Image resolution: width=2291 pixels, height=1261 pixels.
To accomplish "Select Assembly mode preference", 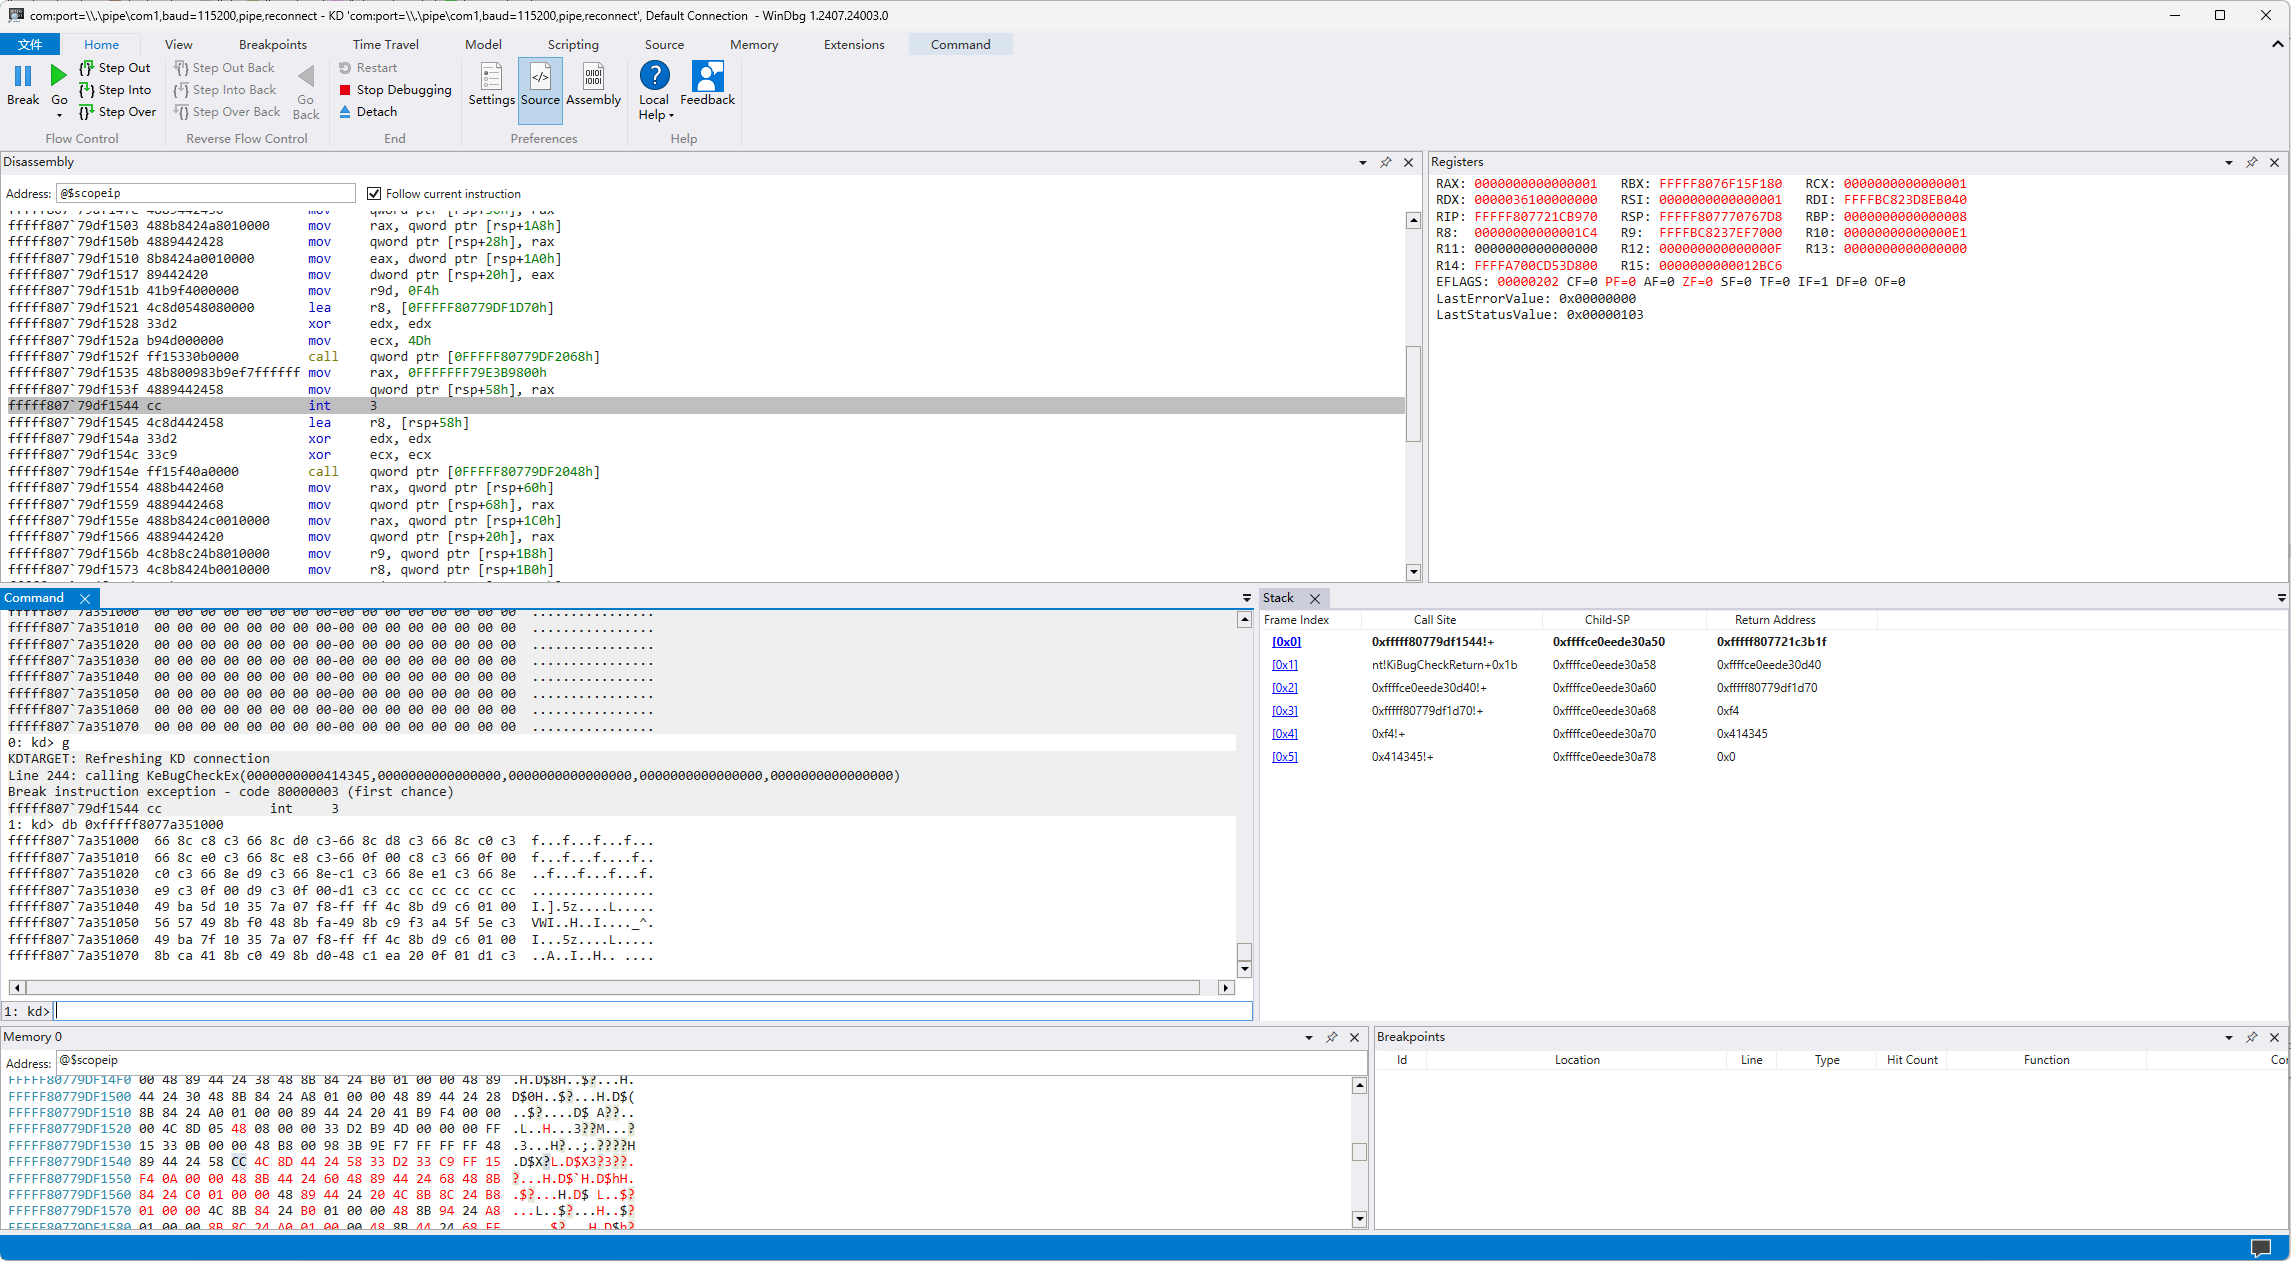I will 593,85.
